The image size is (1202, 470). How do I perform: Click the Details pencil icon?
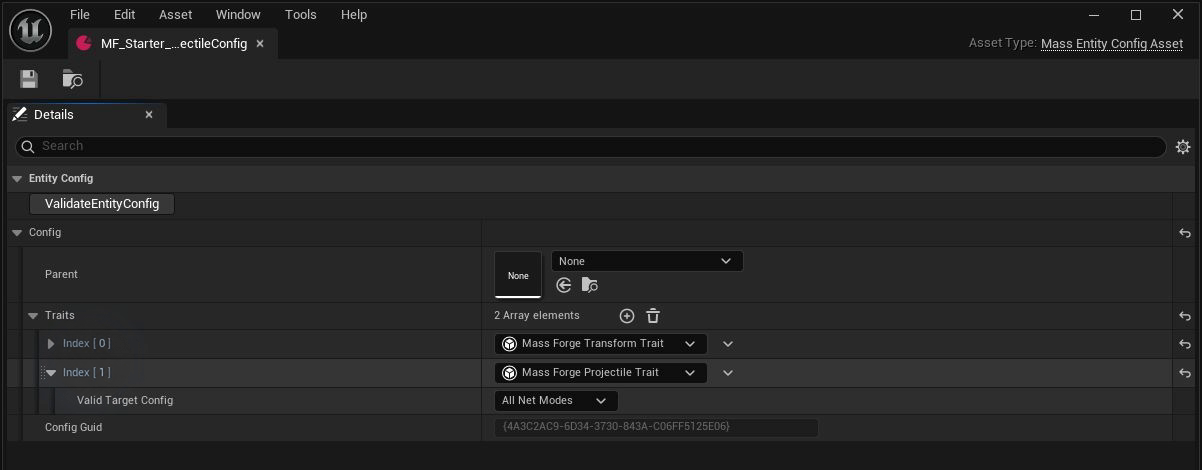[x=20, y=115]
